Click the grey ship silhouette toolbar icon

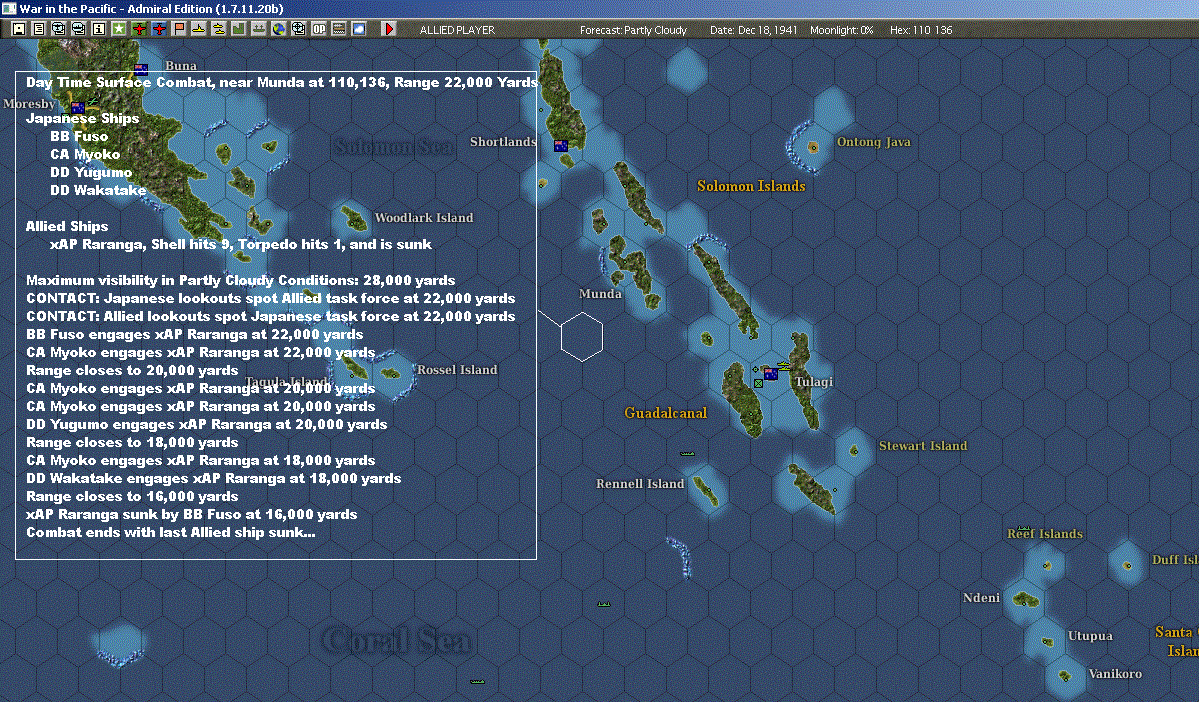coord(258,29)
